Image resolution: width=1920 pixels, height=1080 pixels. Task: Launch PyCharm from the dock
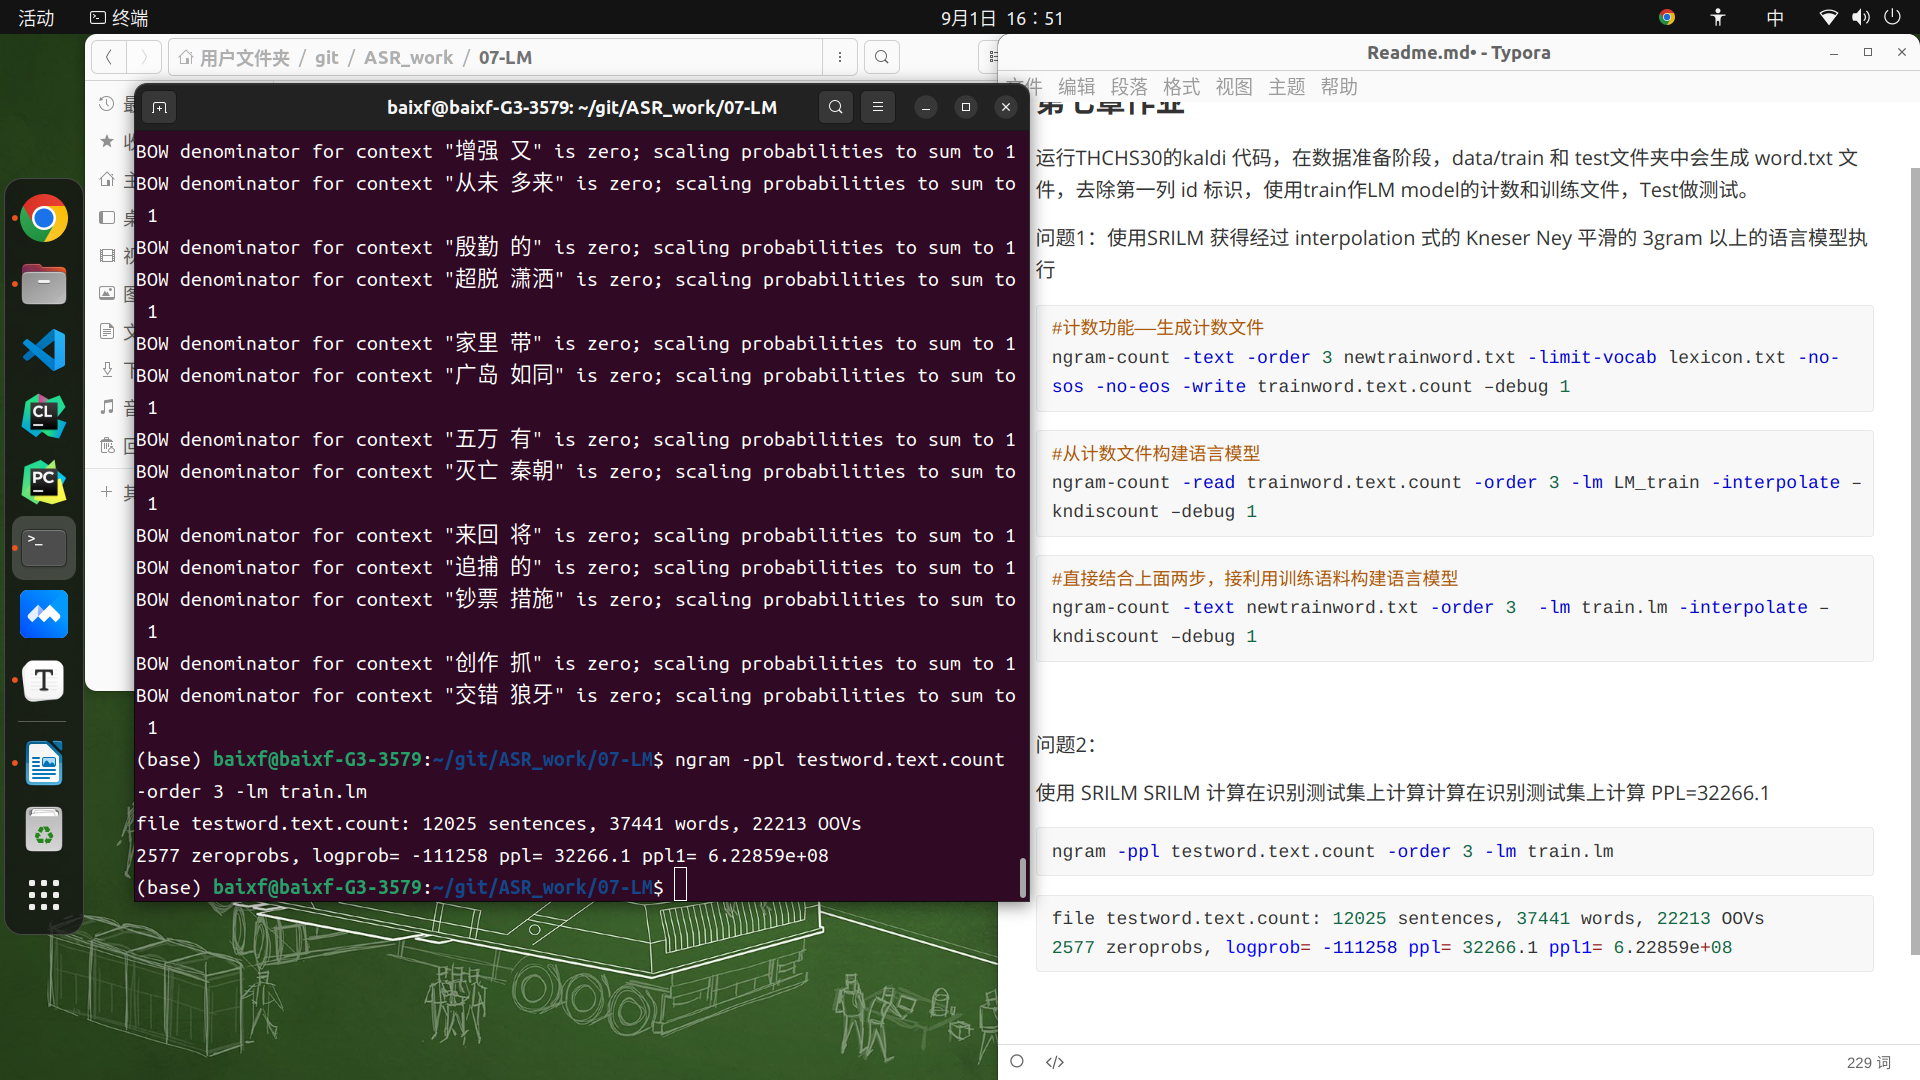coord(44,482)
